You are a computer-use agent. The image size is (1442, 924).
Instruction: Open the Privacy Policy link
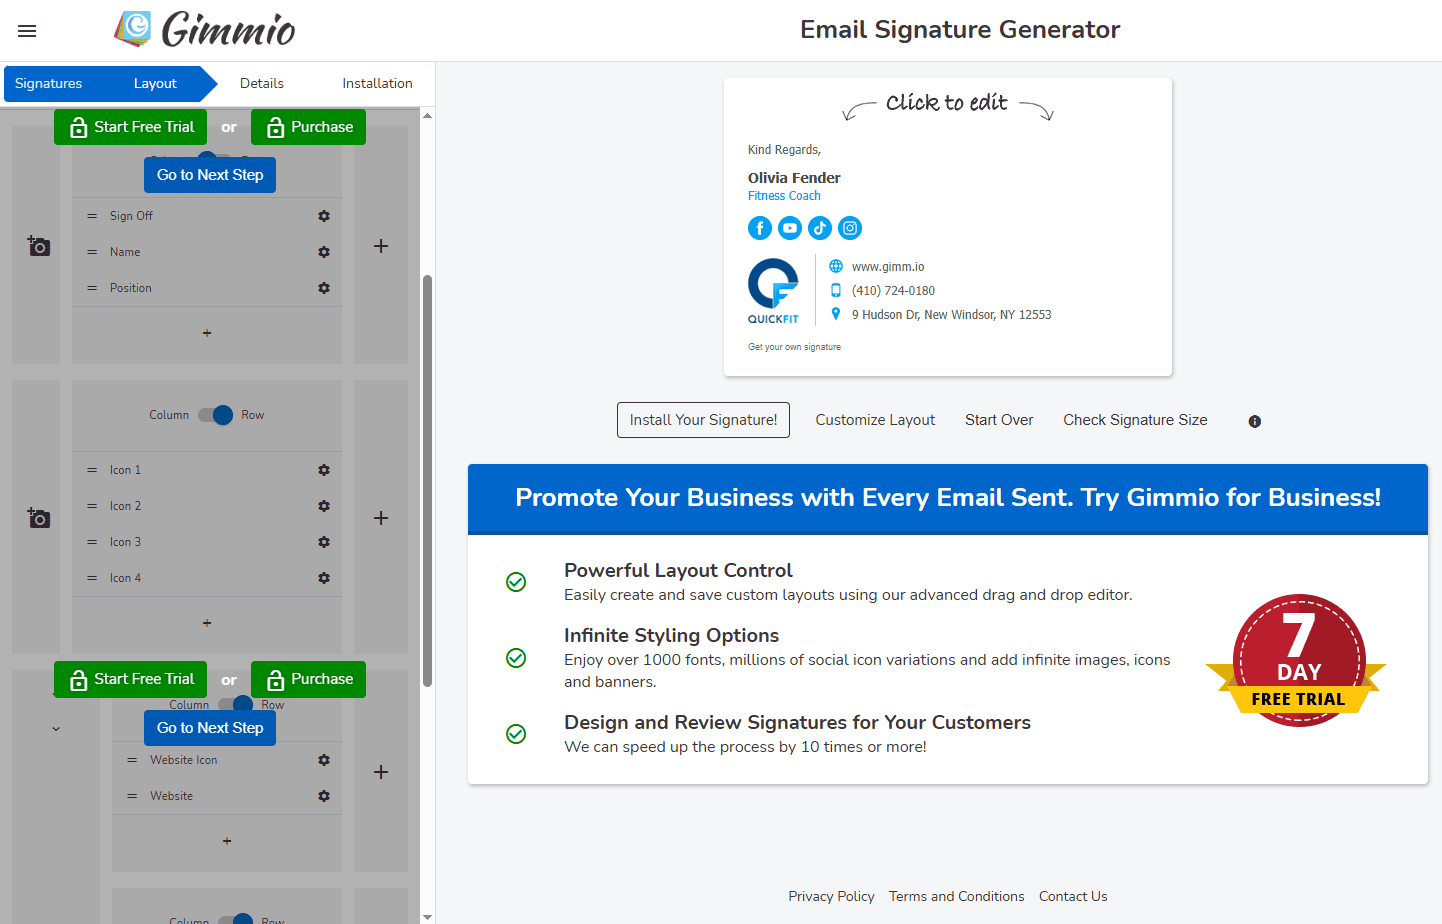[831, 897]
